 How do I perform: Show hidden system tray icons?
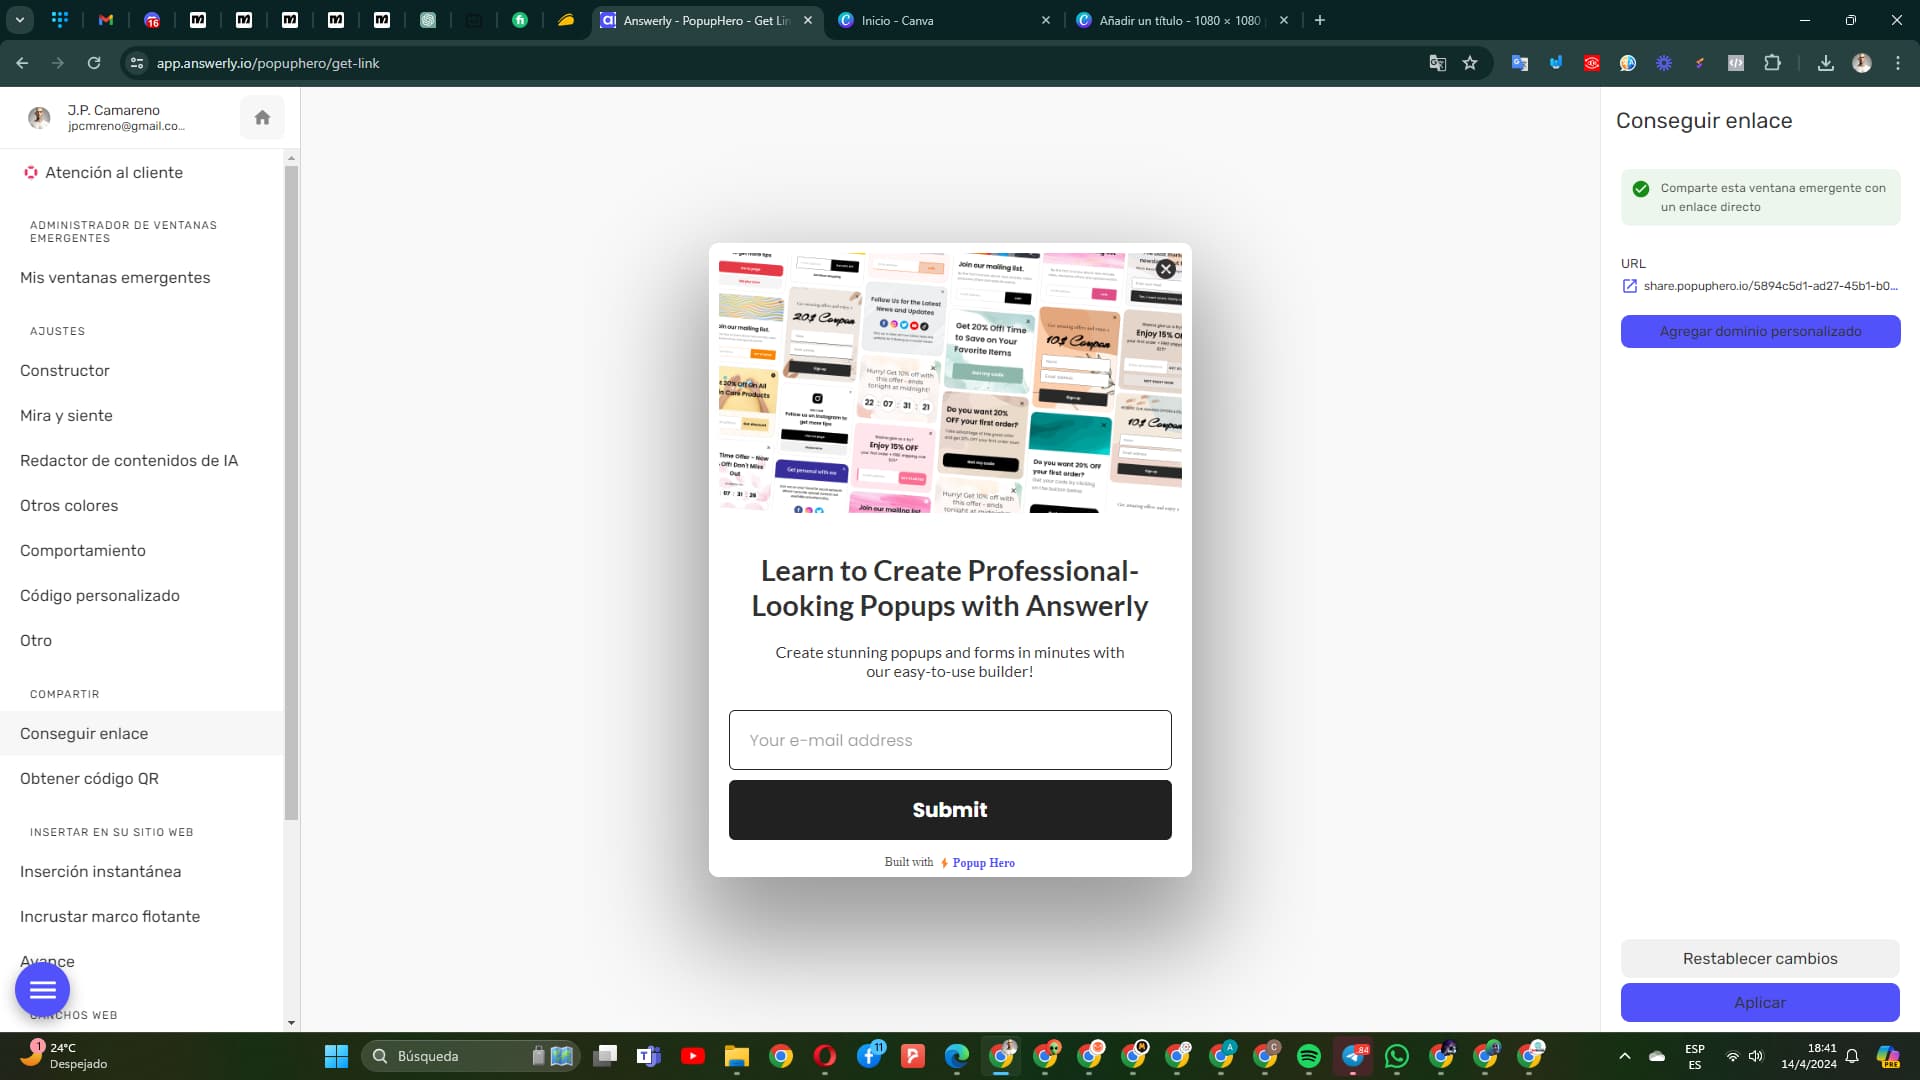[1625, 1056]
